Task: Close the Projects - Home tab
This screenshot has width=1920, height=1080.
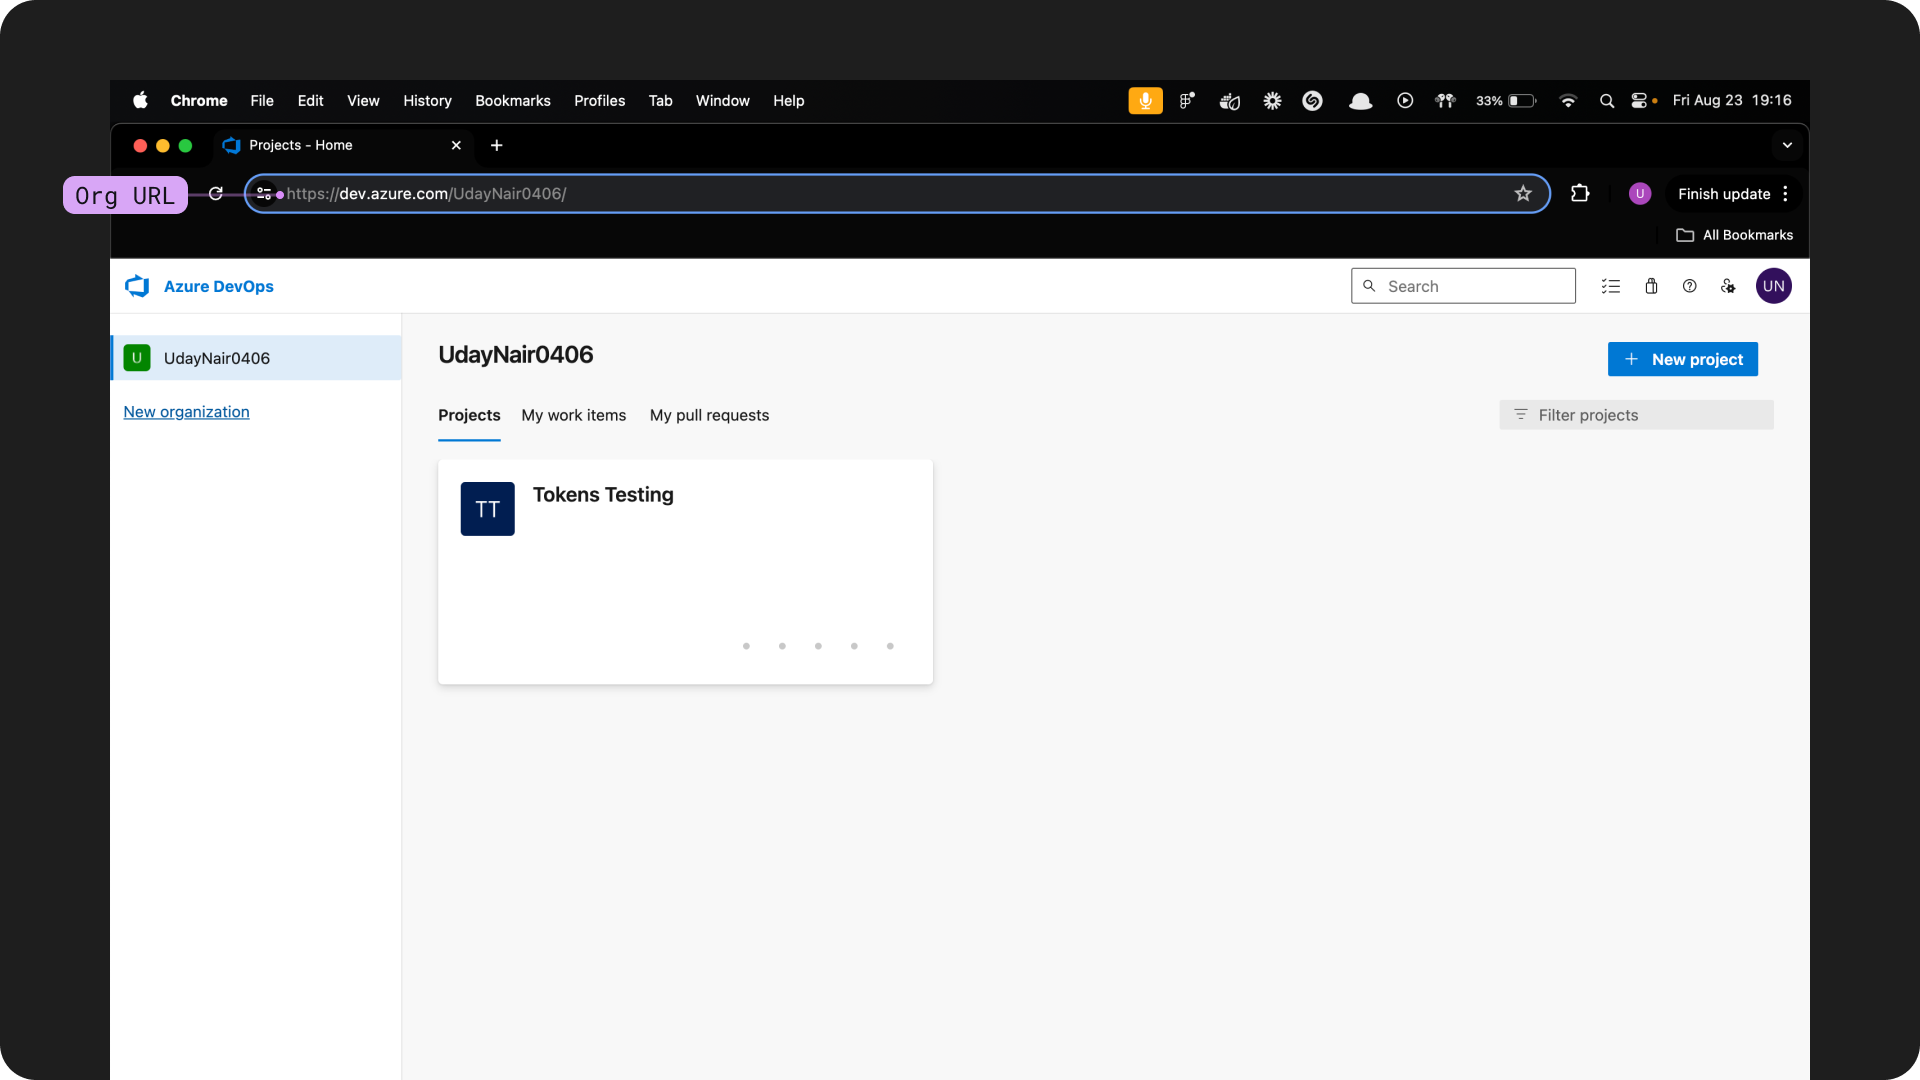Action: tap(456, 145)
